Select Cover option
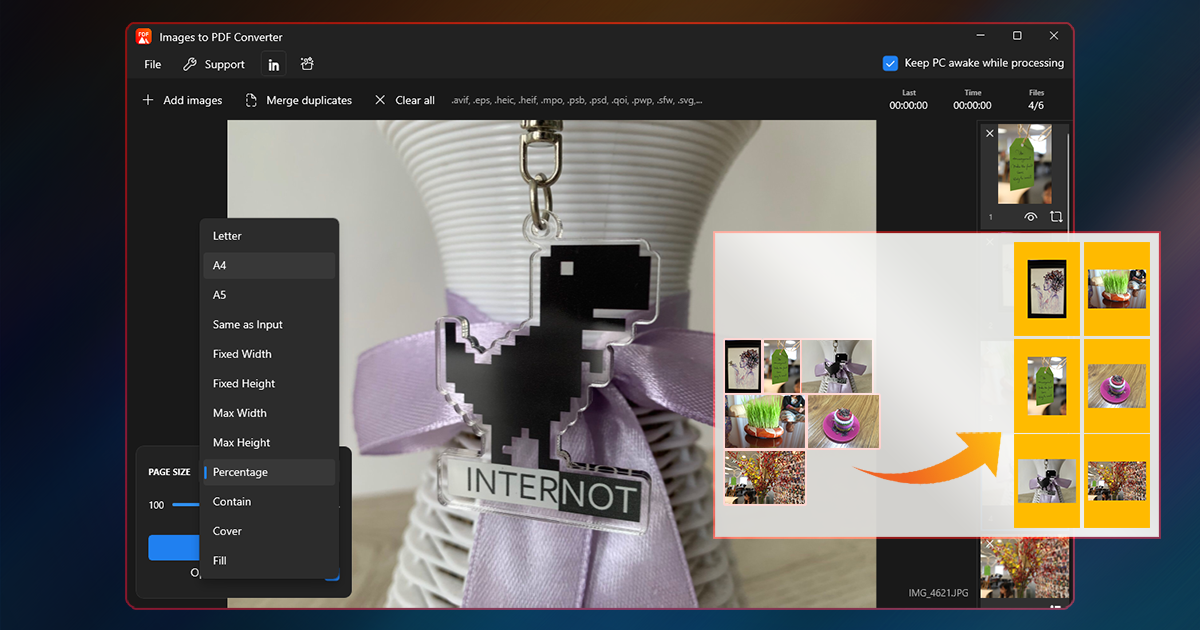 [x=269, y=531]
